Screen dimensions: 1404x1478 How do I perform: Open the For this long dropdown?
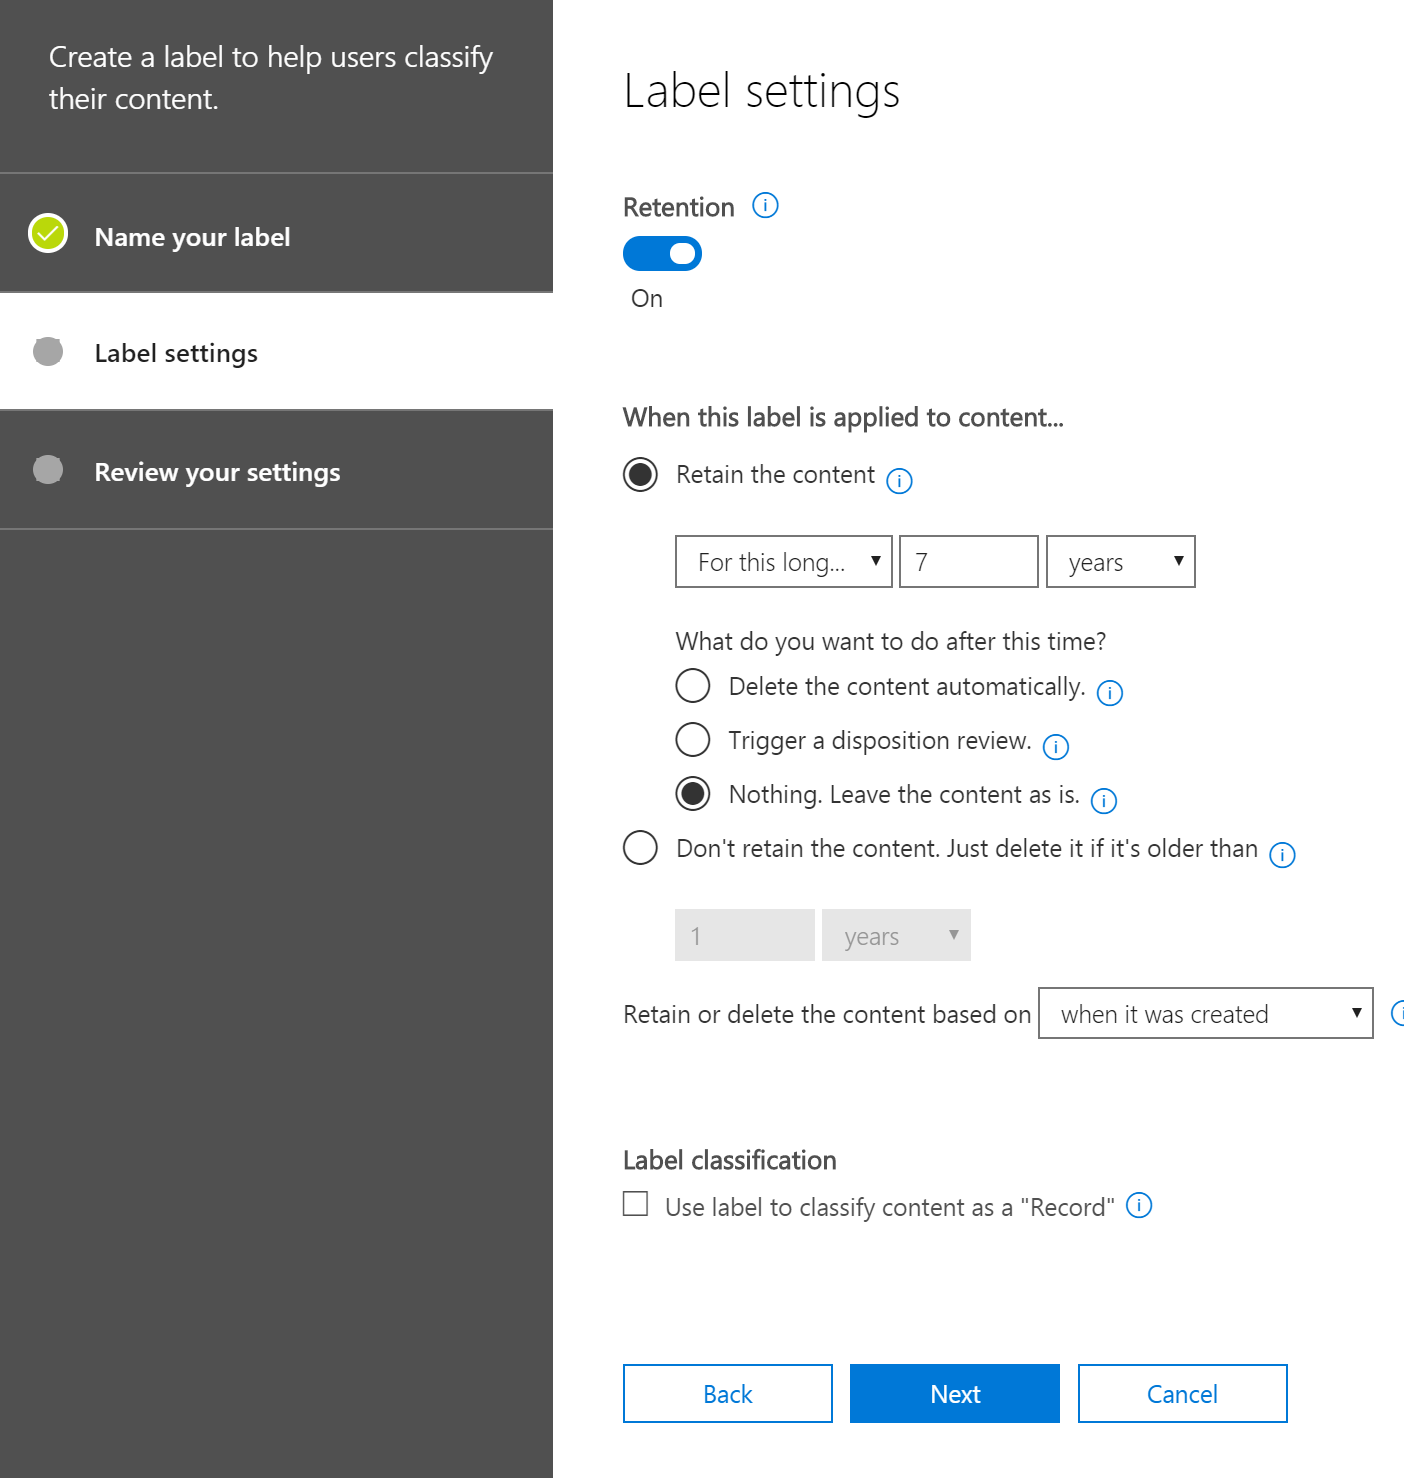tap(783, 562)
